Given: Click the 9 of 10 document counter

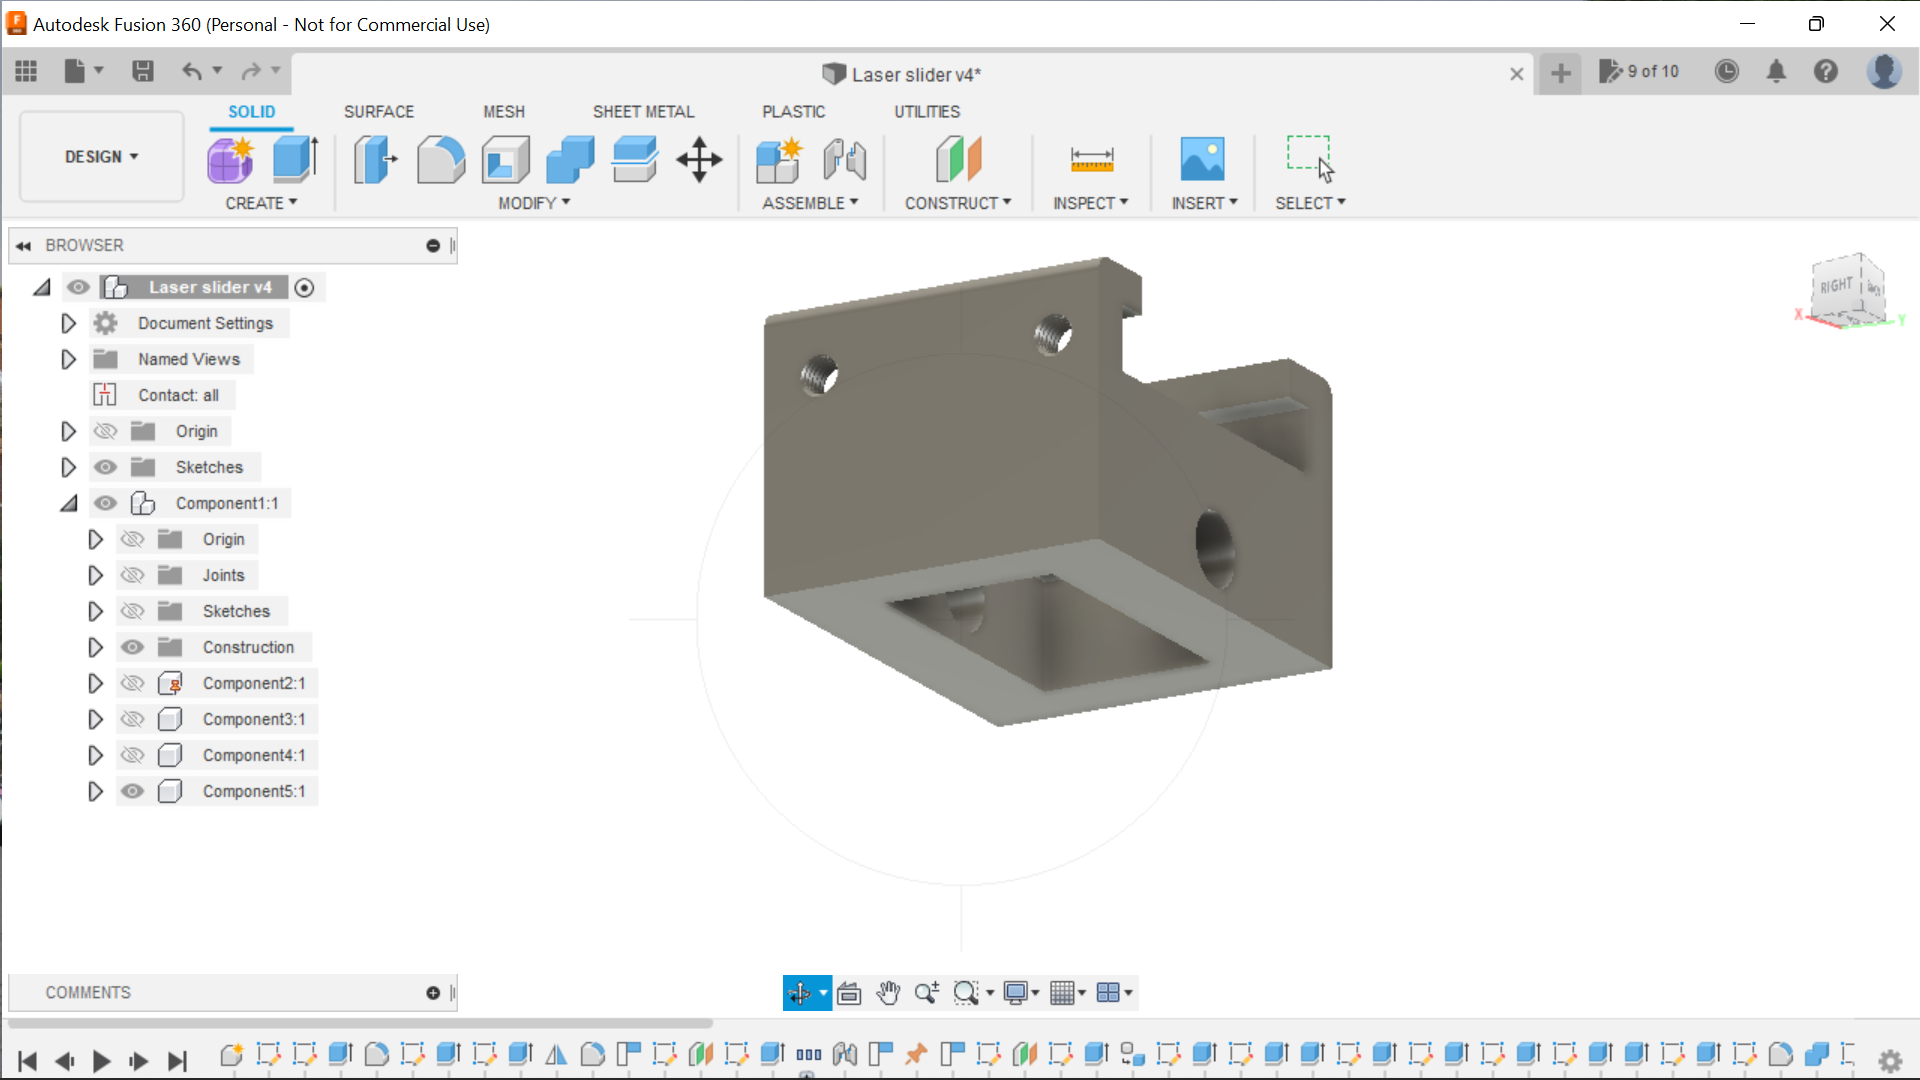Looking at the screenshot, I should 1640,72.
